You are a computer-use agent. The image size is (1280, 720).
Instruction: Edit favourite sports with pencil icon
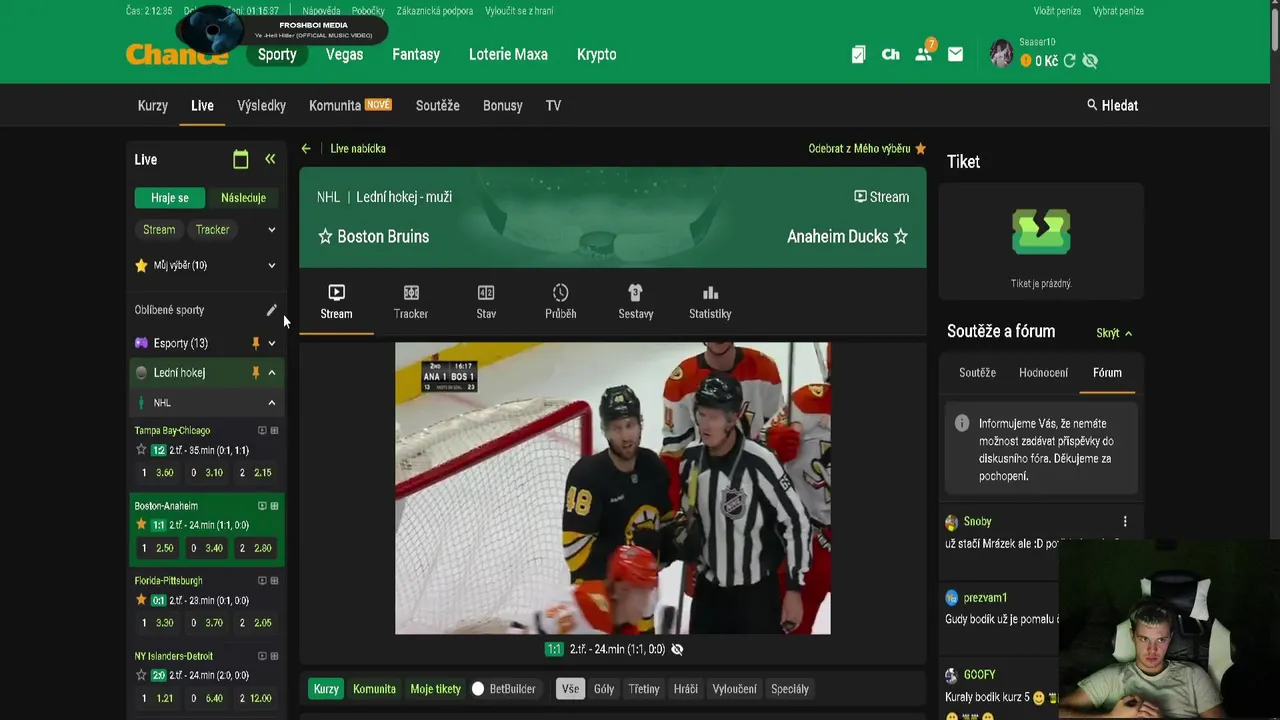(x=271, y=310)
